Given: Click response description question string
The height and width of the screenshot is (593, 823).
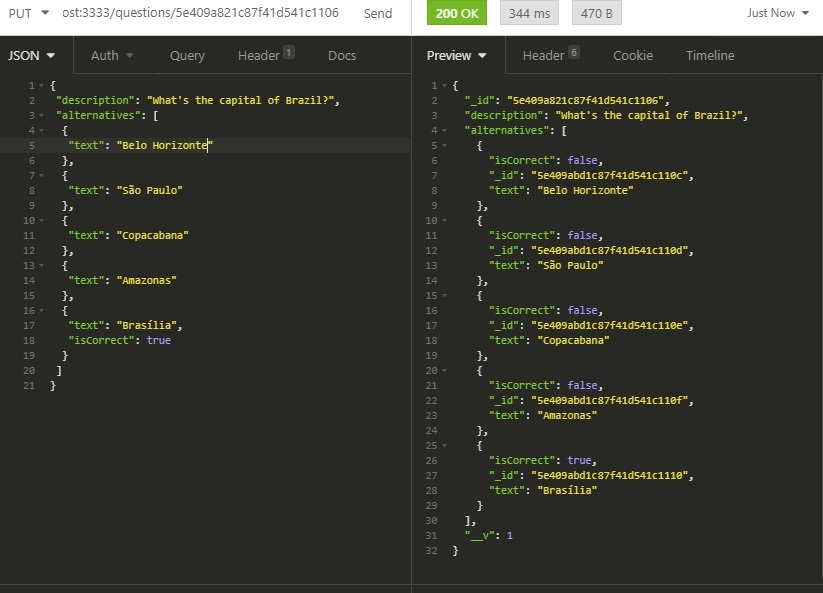Looking at the screenshot, I should 651,115.
